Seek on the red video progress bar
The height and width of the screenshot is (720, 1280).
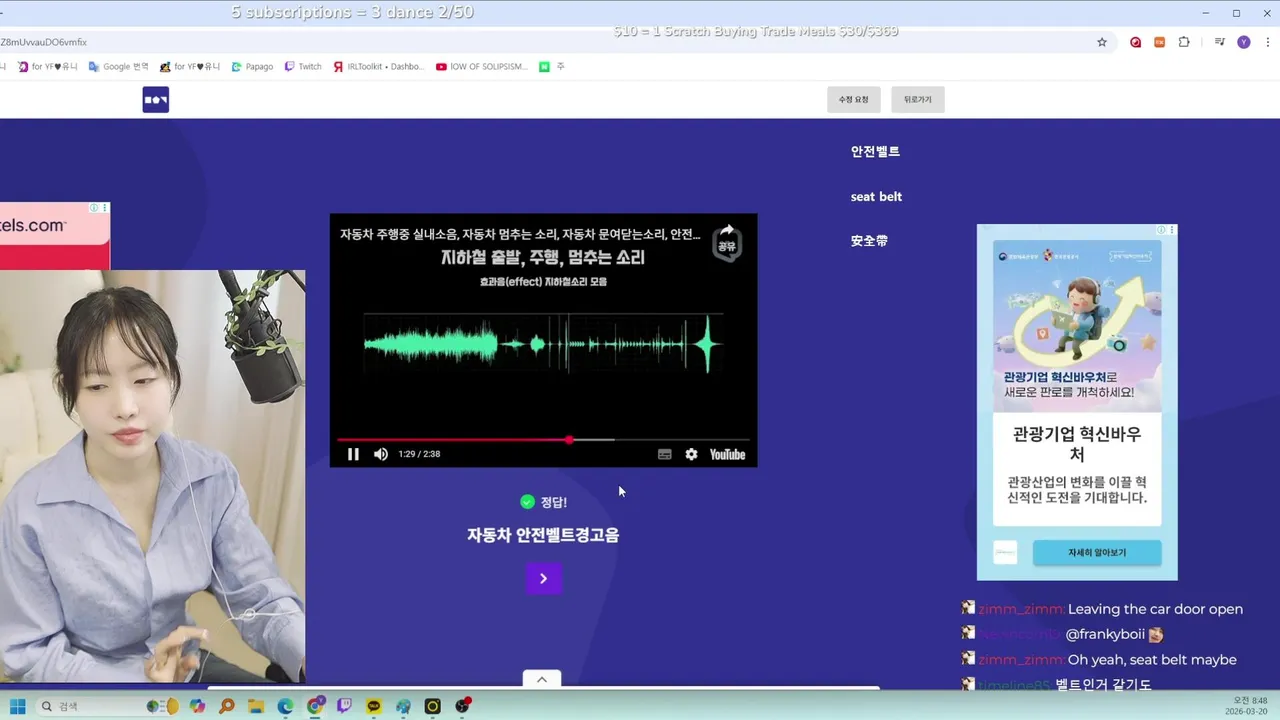(543, 439)
